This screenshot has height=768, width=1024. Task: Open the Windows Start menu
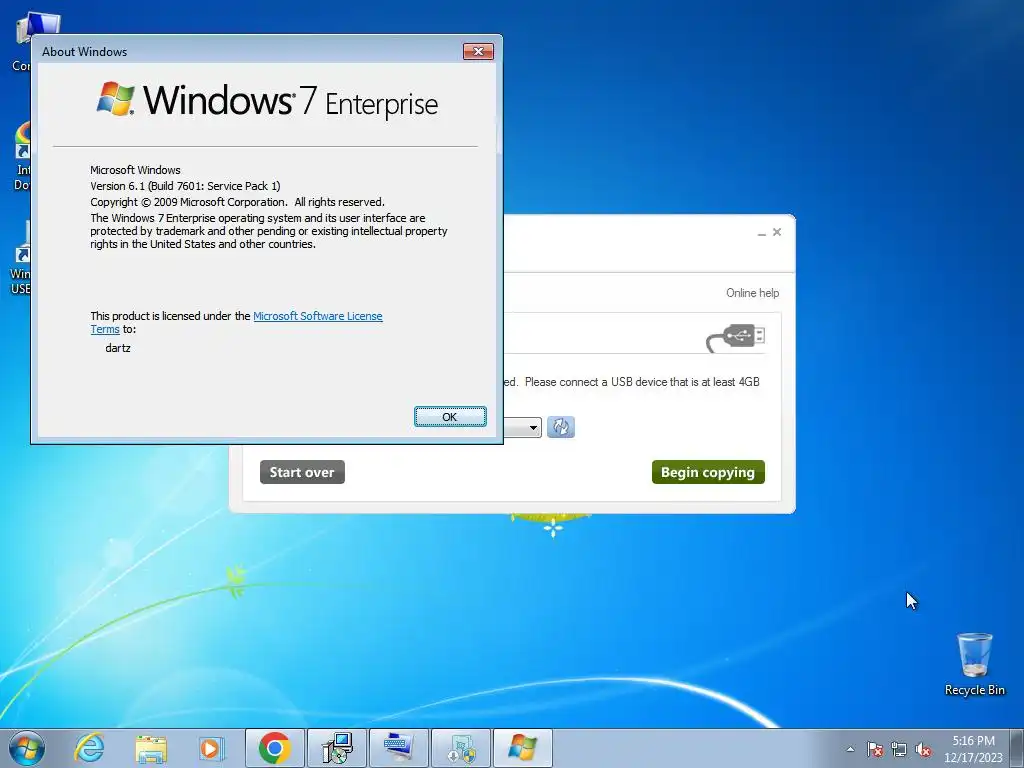[27, 748]
